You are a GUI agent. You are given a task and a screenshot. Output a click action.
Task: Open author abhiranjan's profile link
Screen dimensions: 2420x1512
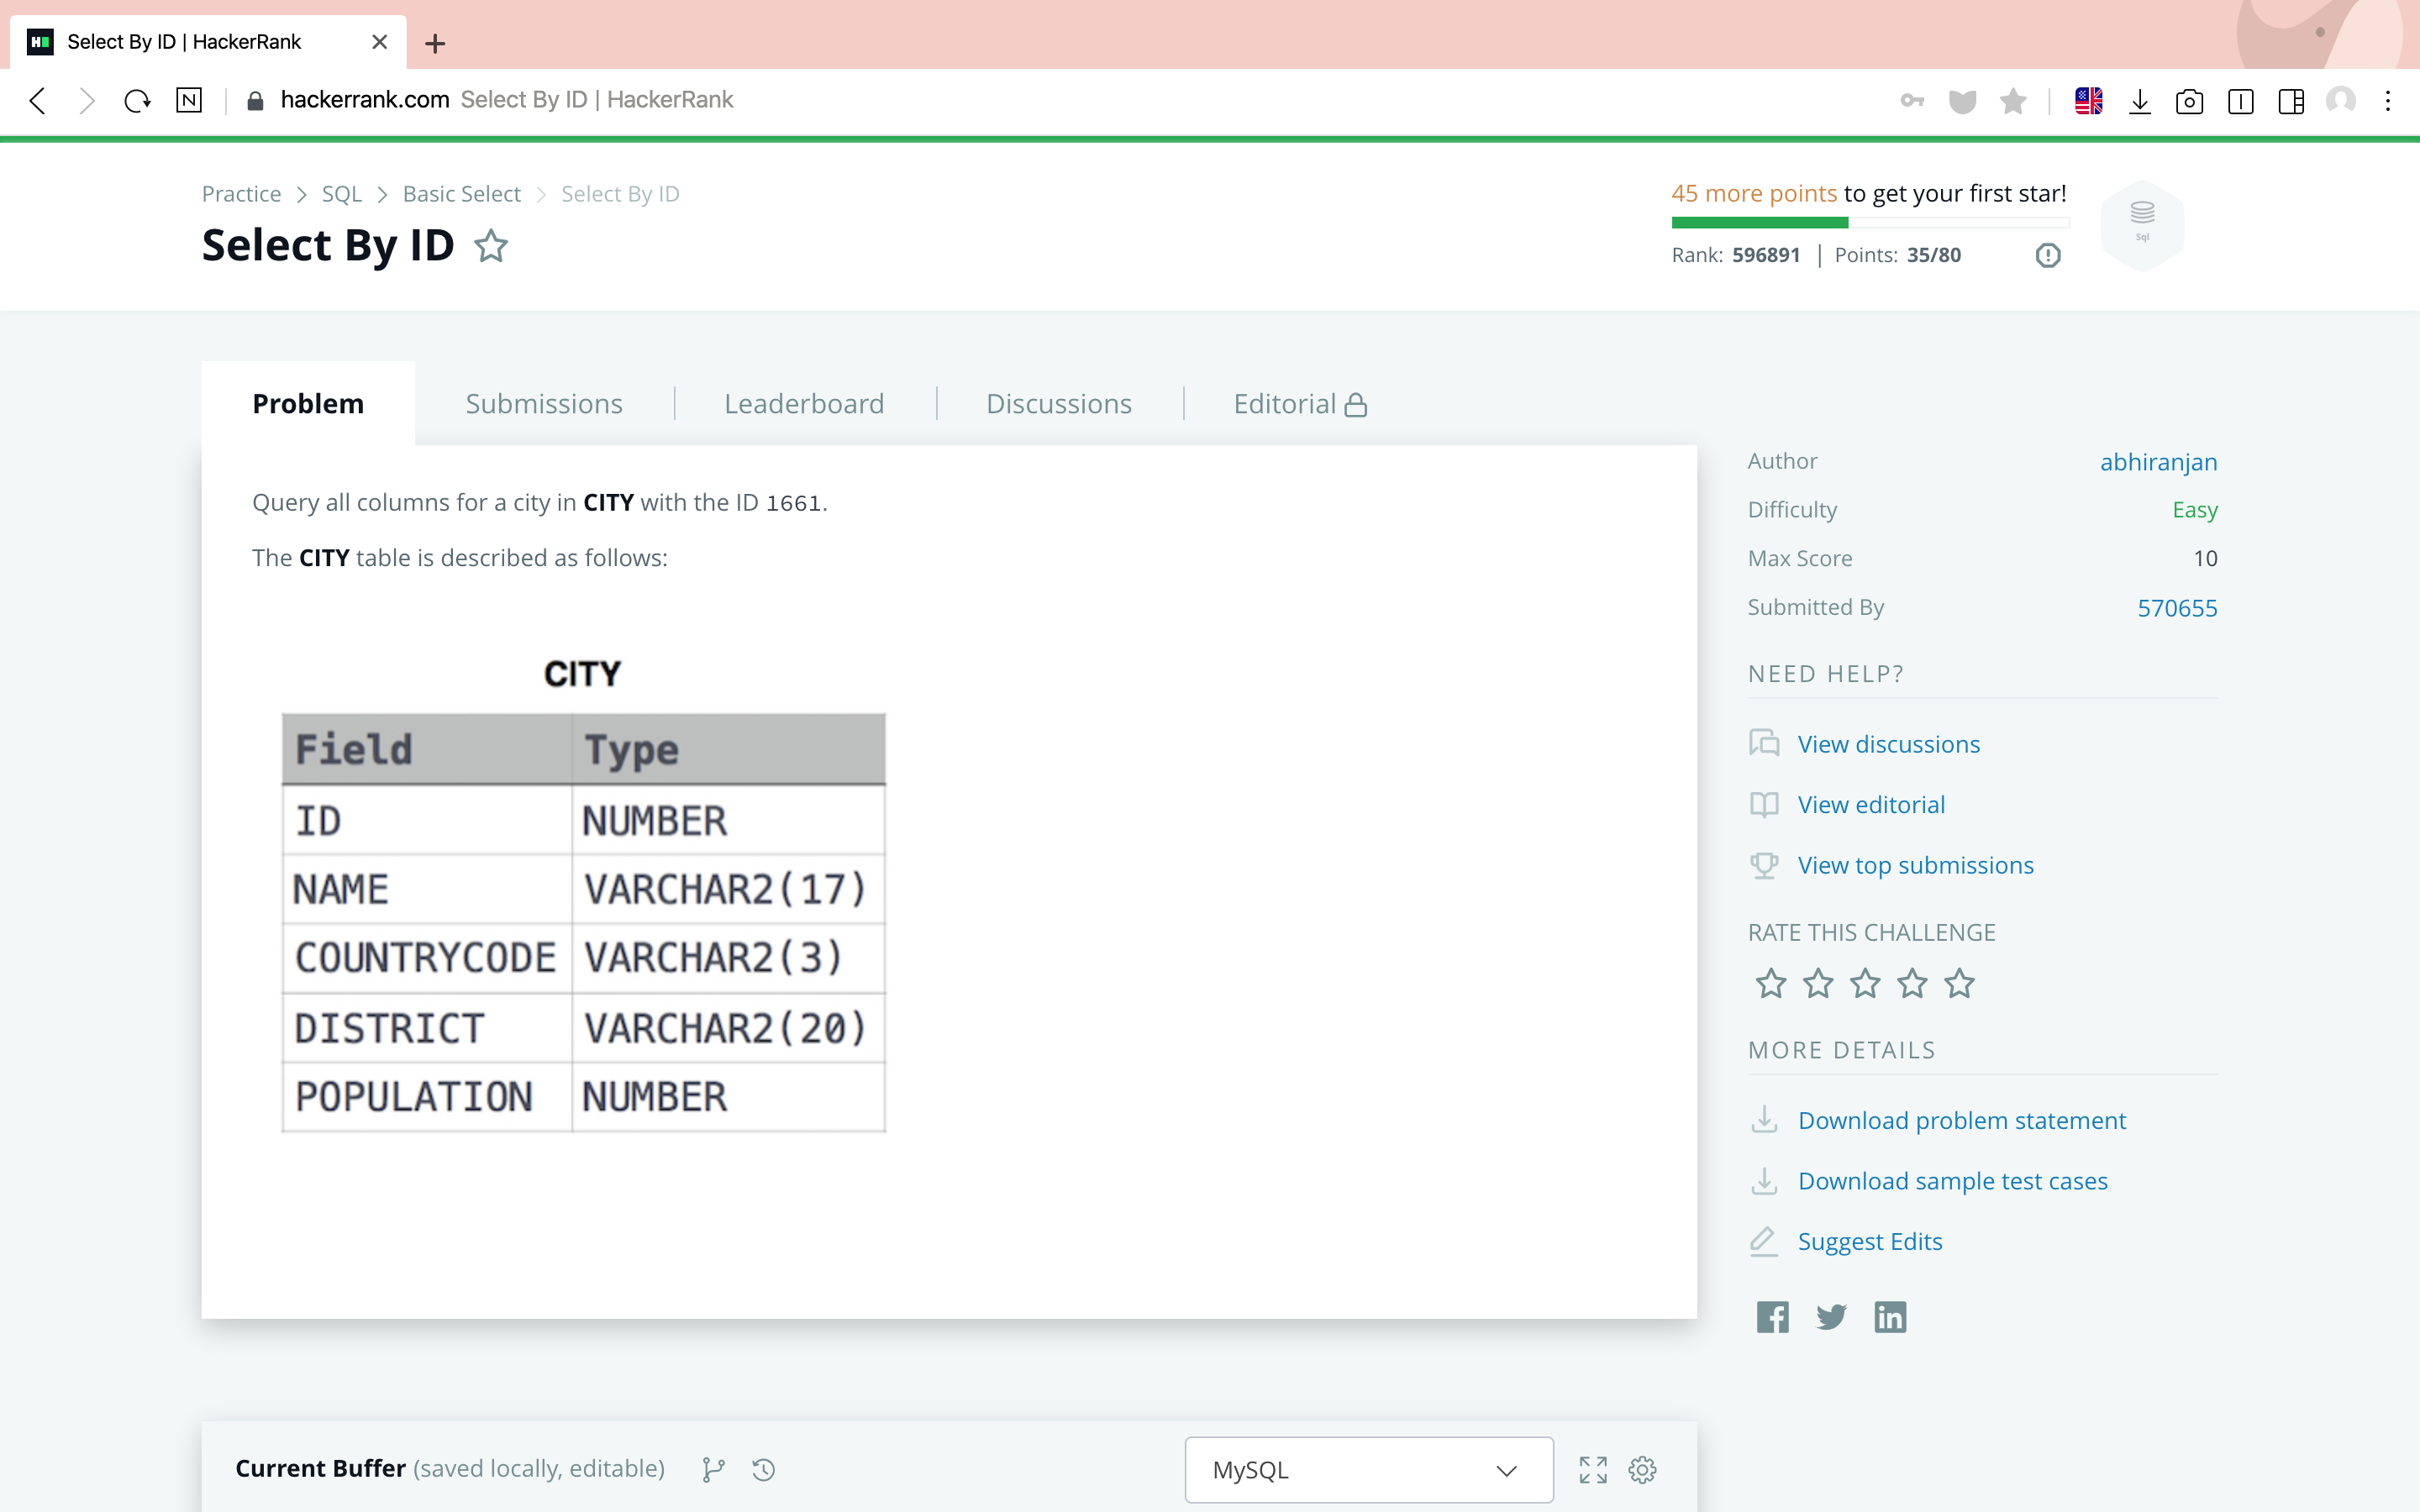(2158, 462)
